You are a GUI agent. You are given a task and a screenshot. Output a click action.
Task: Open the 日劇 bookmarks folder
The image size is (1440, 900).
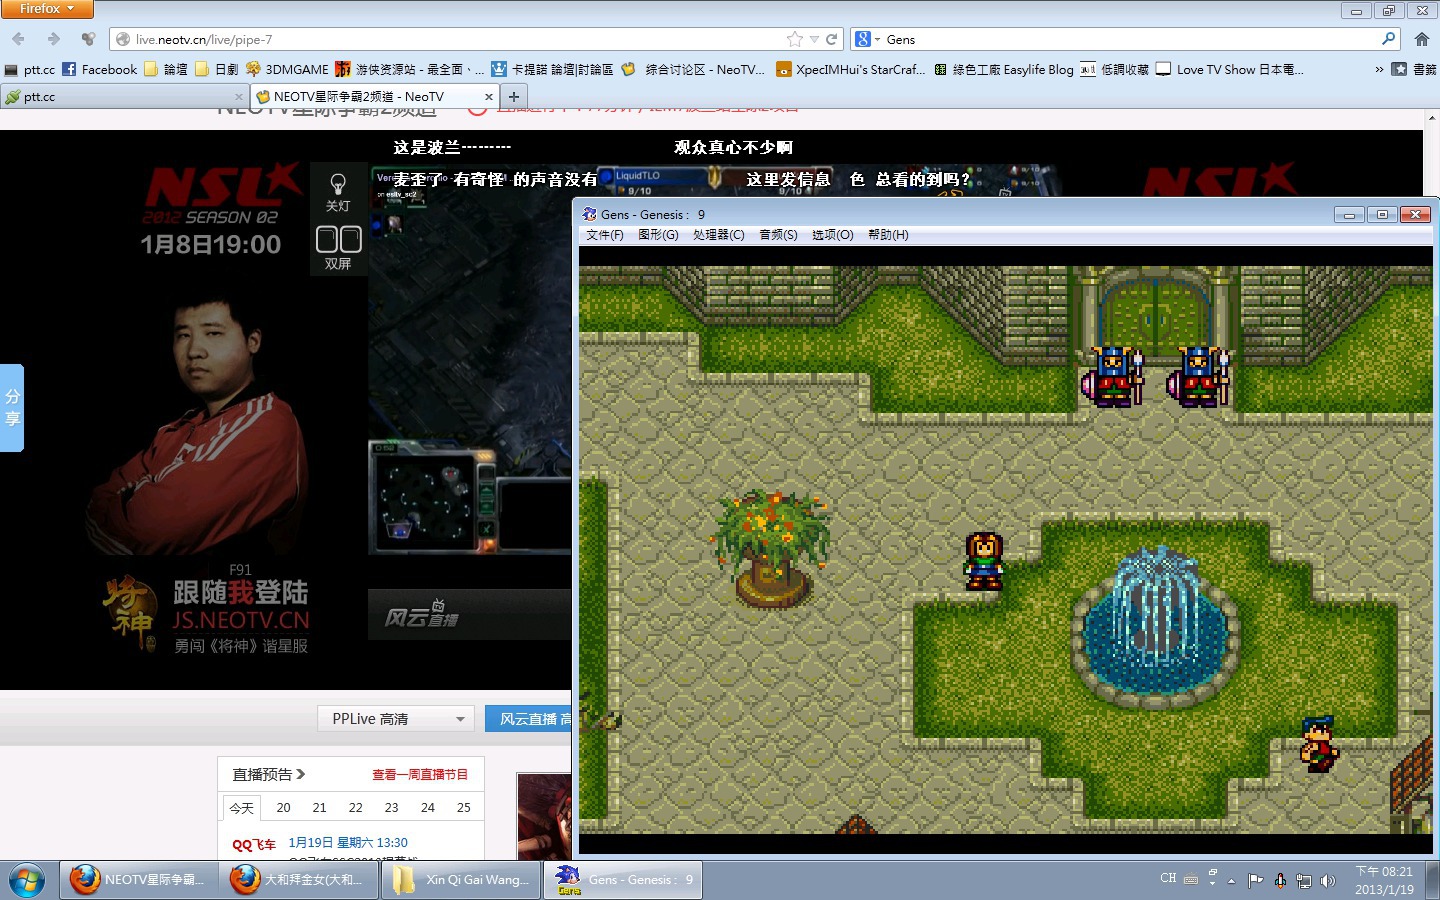[x=217, y=69]
